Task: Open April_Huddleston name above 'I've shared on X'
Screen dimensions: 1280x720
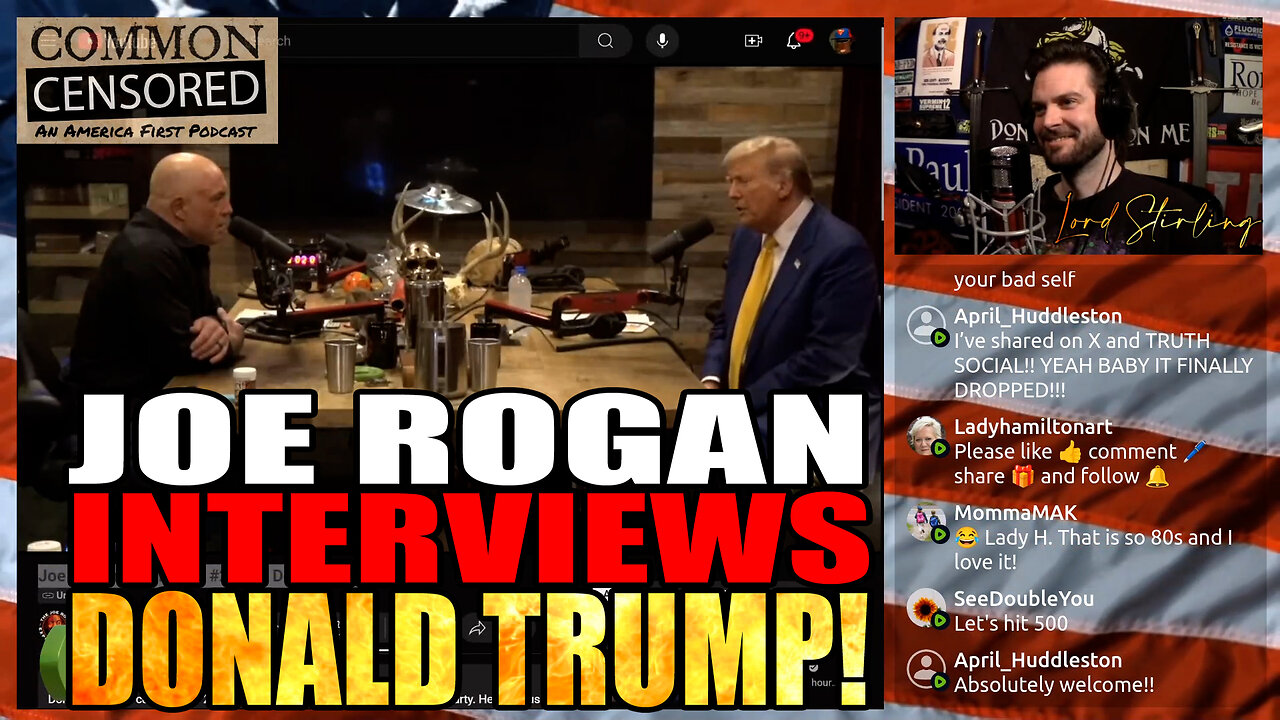Action: coord(1038,316)
